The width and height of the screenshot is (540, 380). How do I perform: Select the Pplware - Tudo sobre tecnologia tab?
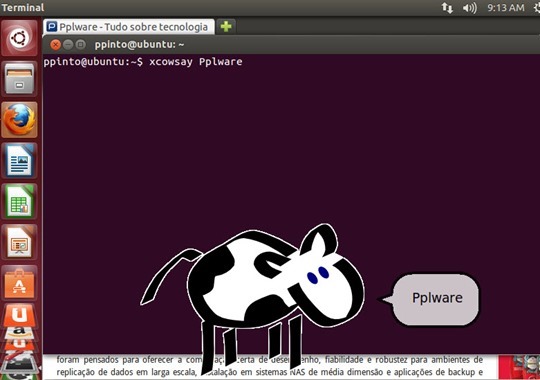tap(129, 27)
